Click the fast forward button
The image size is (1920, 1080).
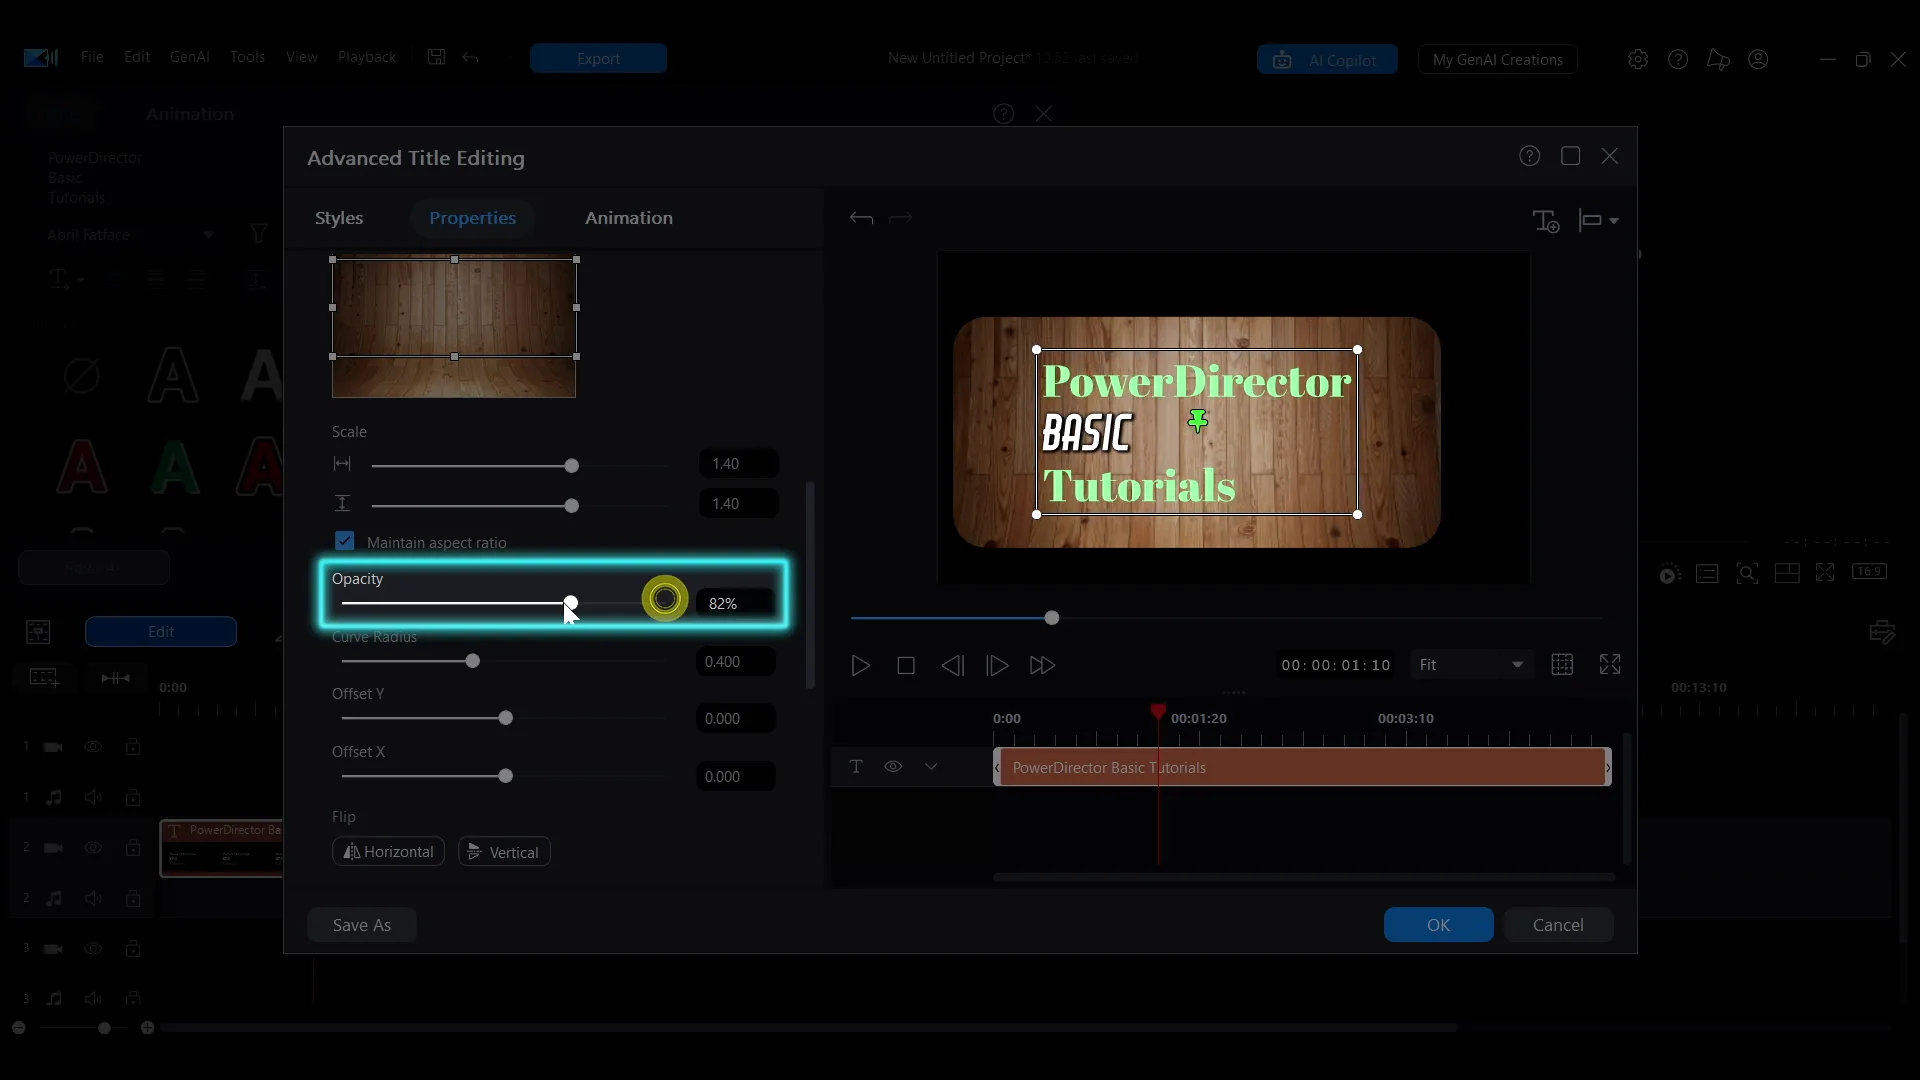pos(1042,665)
